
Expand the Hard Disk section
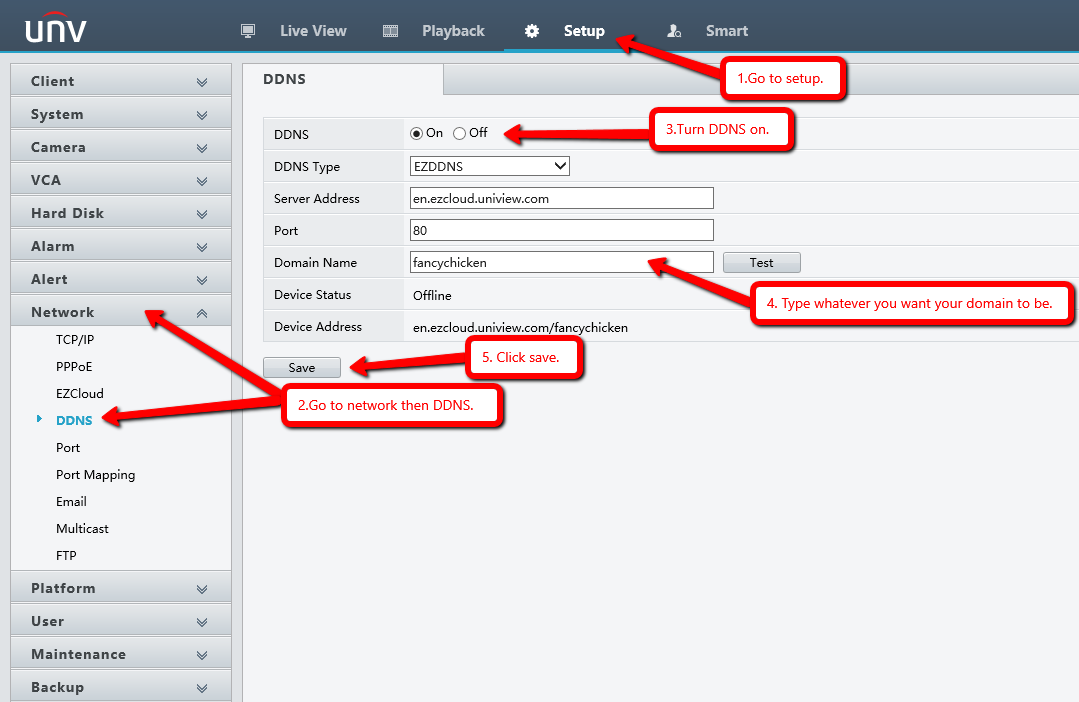click(x=120, y=213)
